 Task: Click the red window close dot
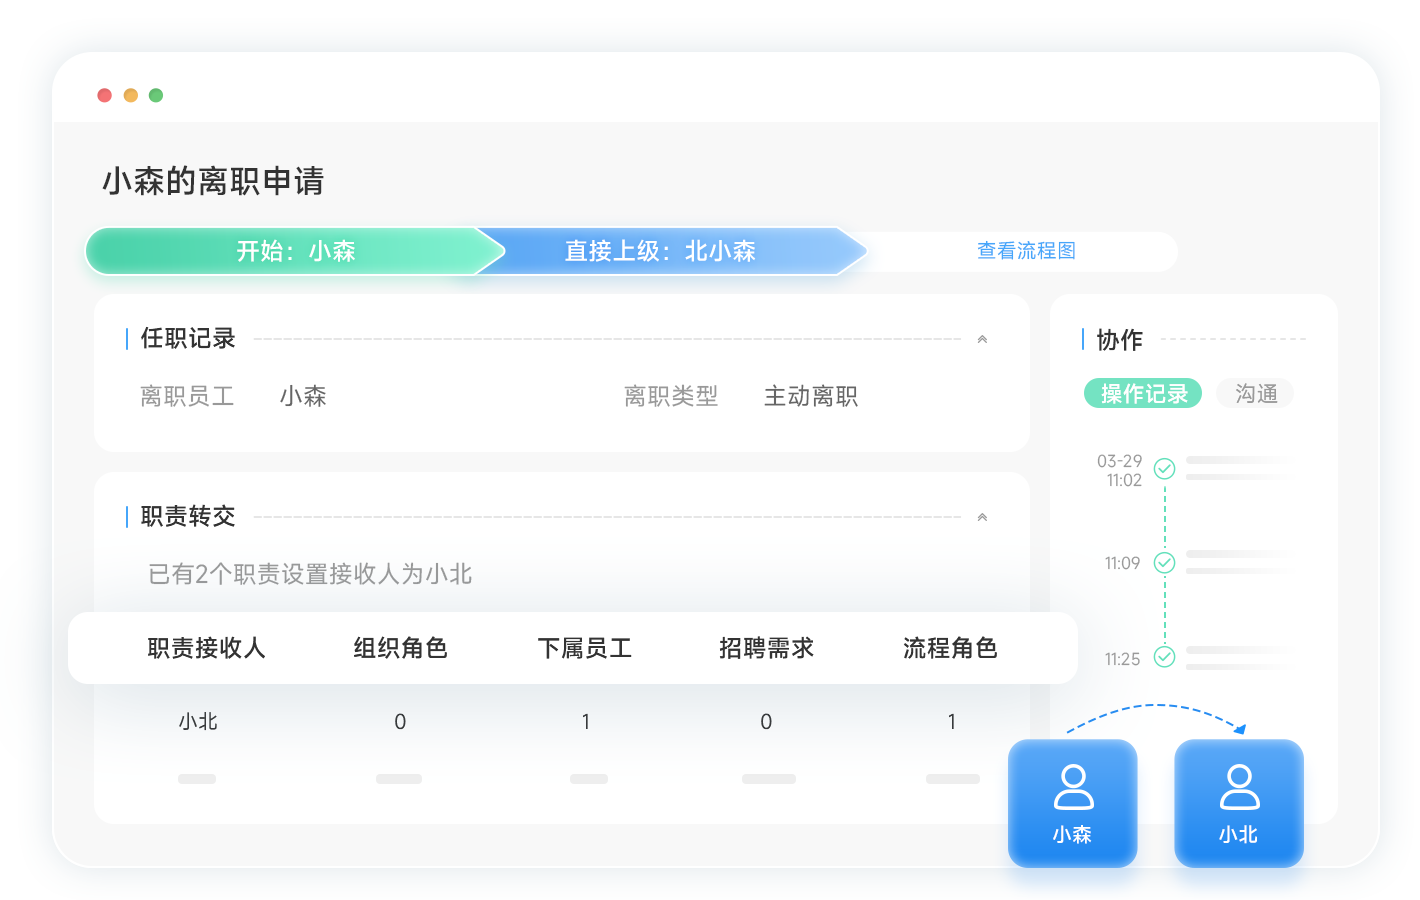pyautogui.click(x=104, y=95)
